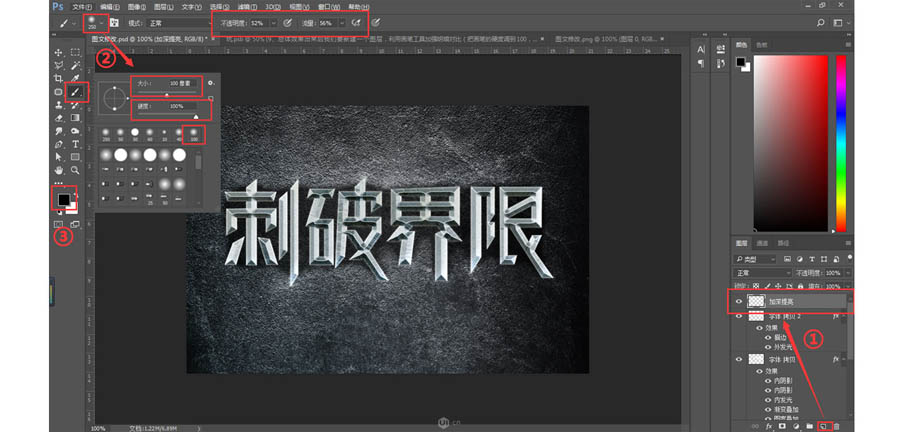Select the Hand tool
The height and width of the screenshot is (432, 900).
(59, 170)
